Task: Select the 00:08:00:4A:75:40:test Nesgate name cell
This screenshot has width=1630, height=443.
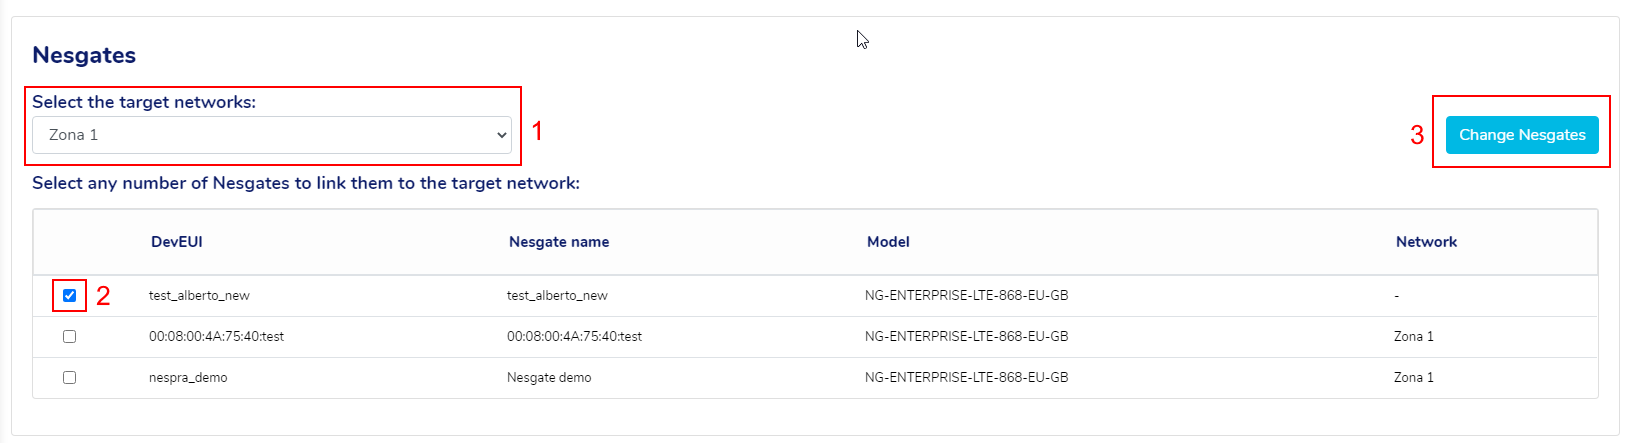Action: tap(574, 337)
